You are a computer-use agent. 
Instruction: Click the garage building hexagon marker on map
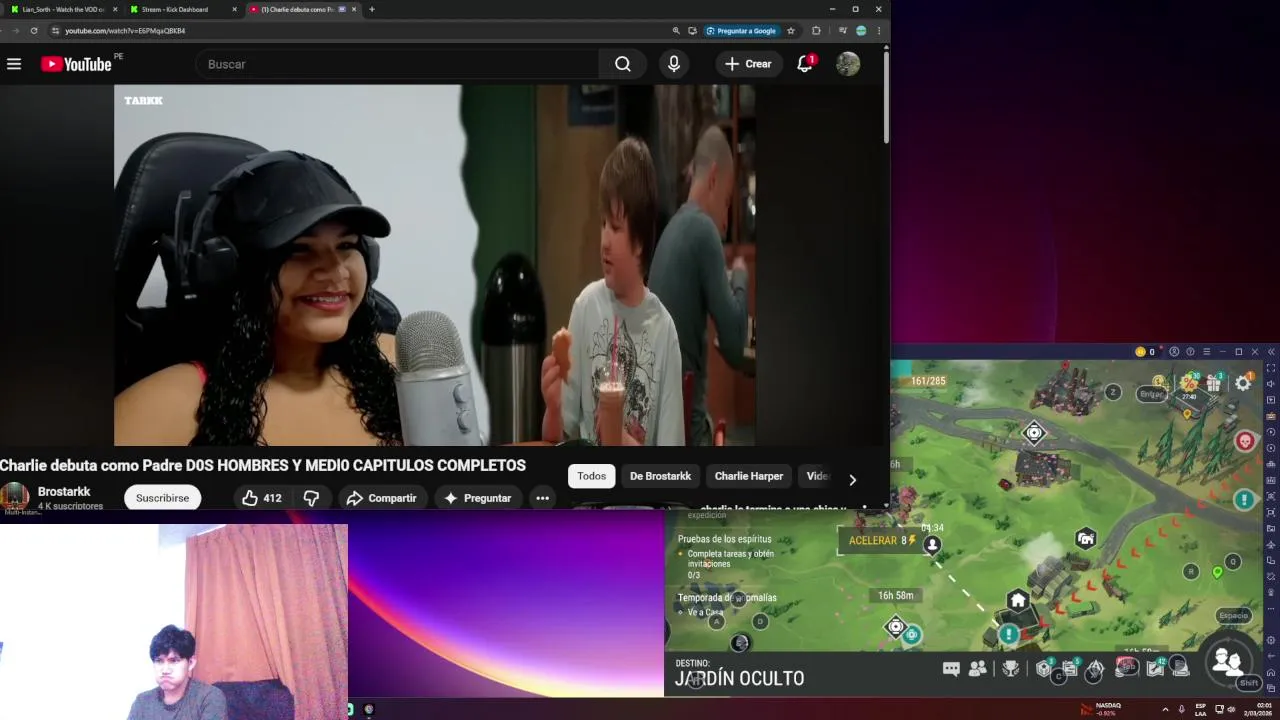tap(1086, 539)
